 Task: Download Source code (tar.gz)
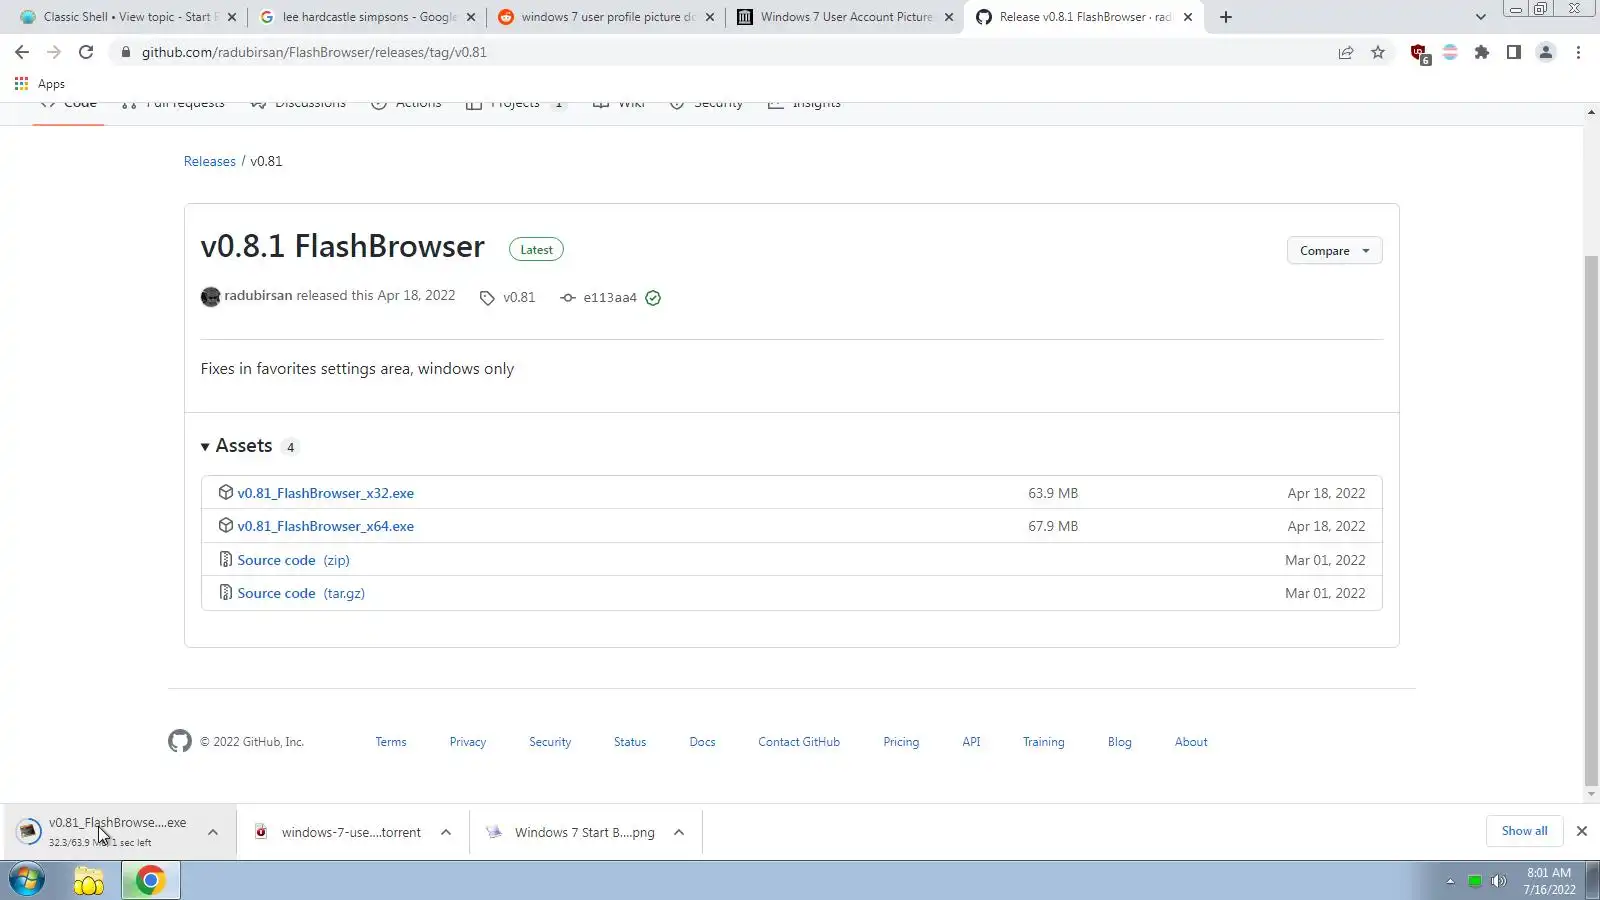[301, 593]
